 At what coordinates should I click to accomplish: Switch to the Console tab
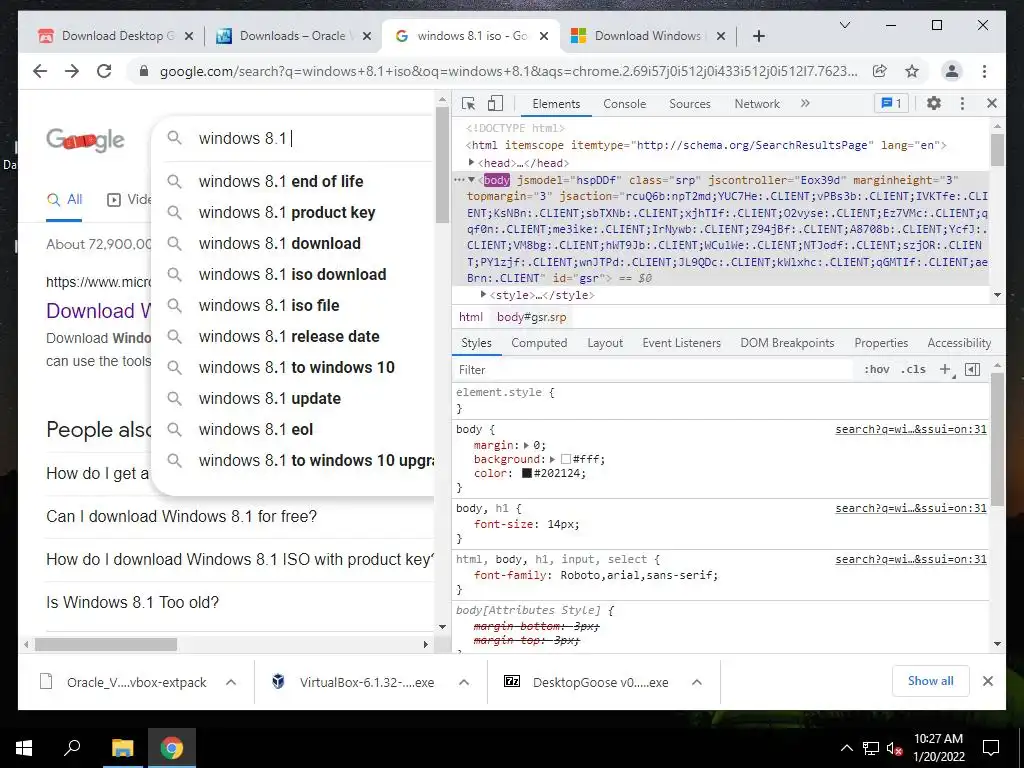[624, 104]
